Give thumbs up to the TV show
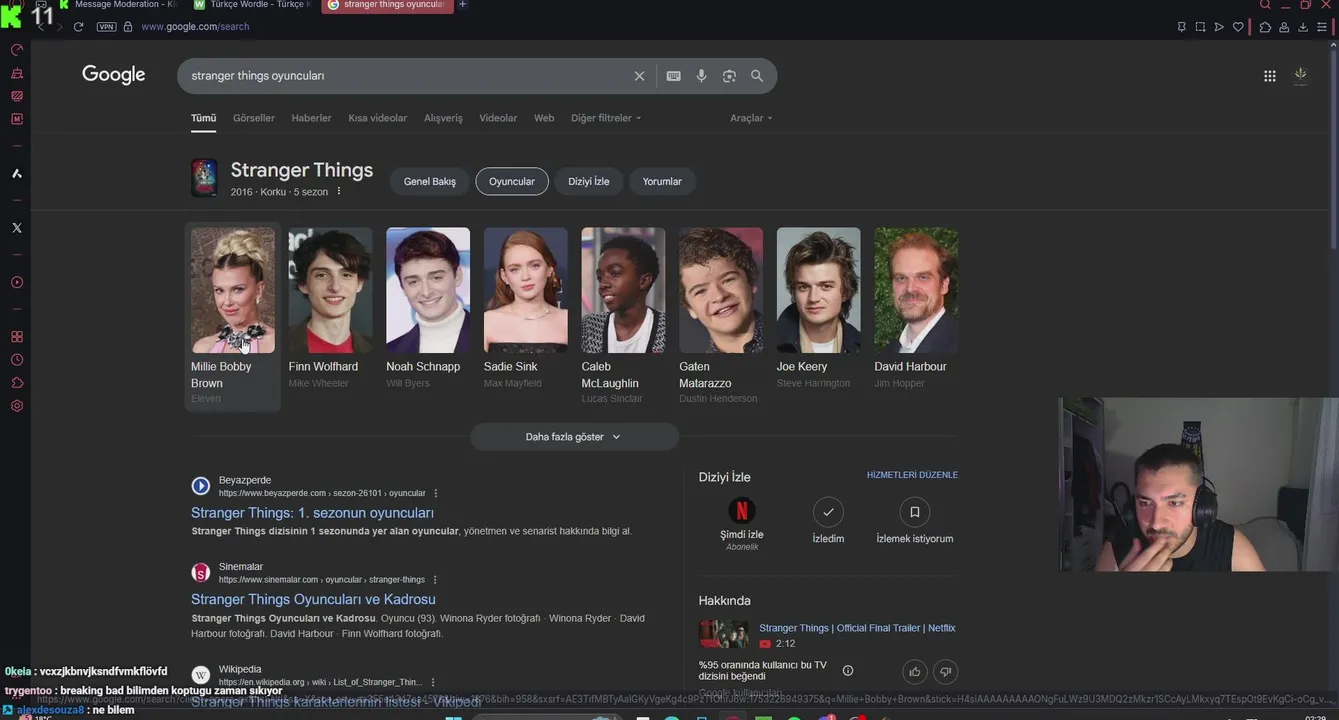The image size is (1339, 720). tap(914, 671)
